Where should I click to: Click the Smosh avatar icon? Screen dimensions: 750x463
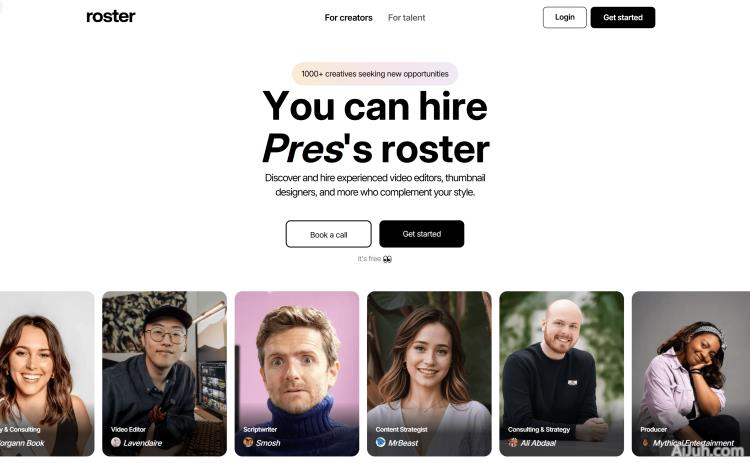tap(248, 442)
